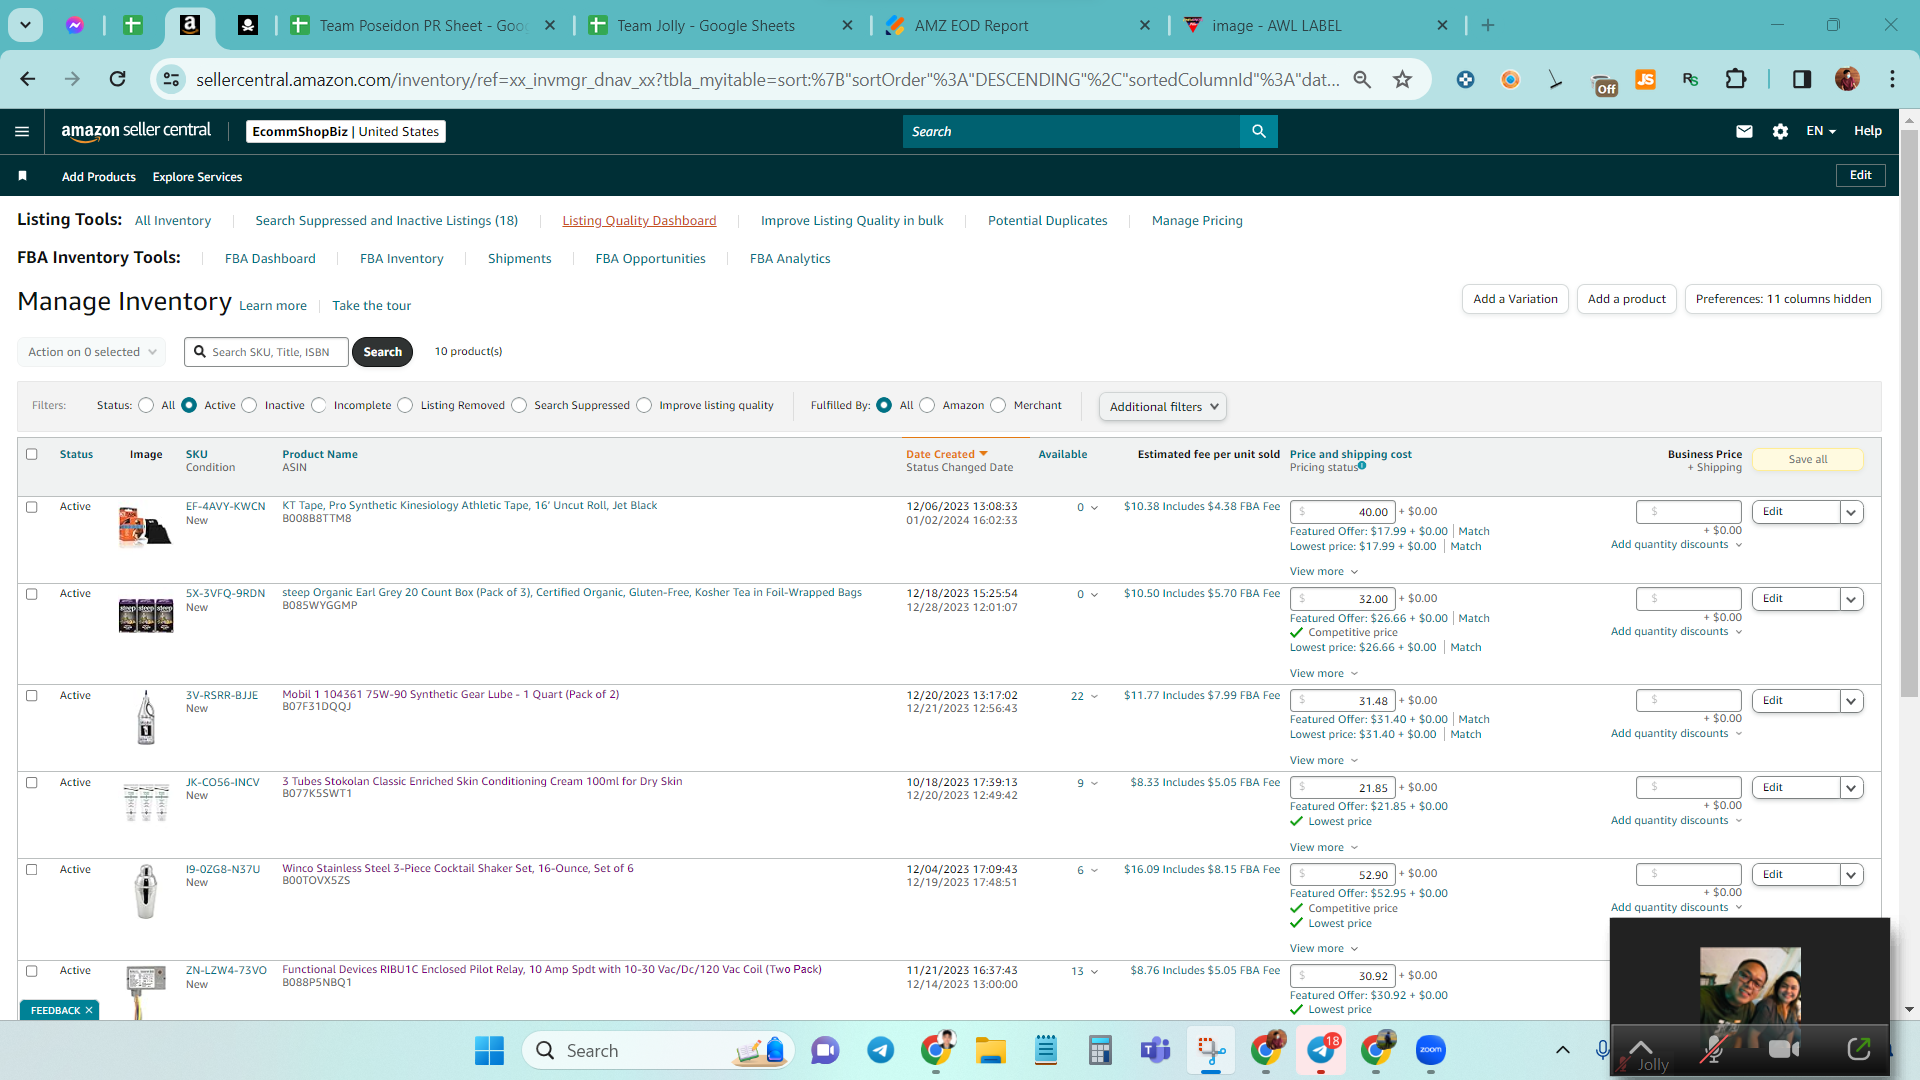The width and height of the screenshot is (1920, 1080).
Task: Click the Windows Start button
Action: point(489,1050)
